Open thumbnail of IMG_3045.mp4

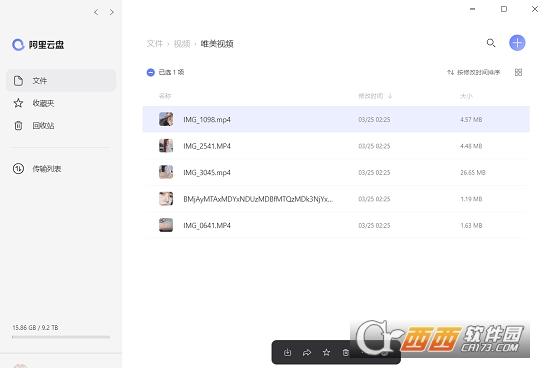(x=166, y=172)
